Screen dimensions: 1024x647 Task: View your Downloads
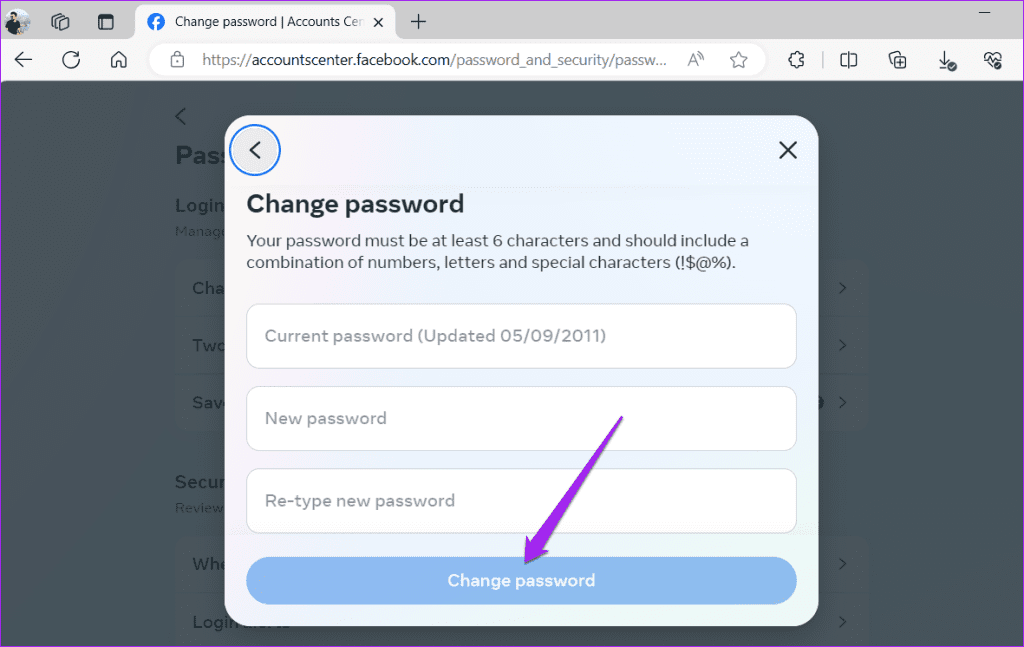click(x=946, y=60)
